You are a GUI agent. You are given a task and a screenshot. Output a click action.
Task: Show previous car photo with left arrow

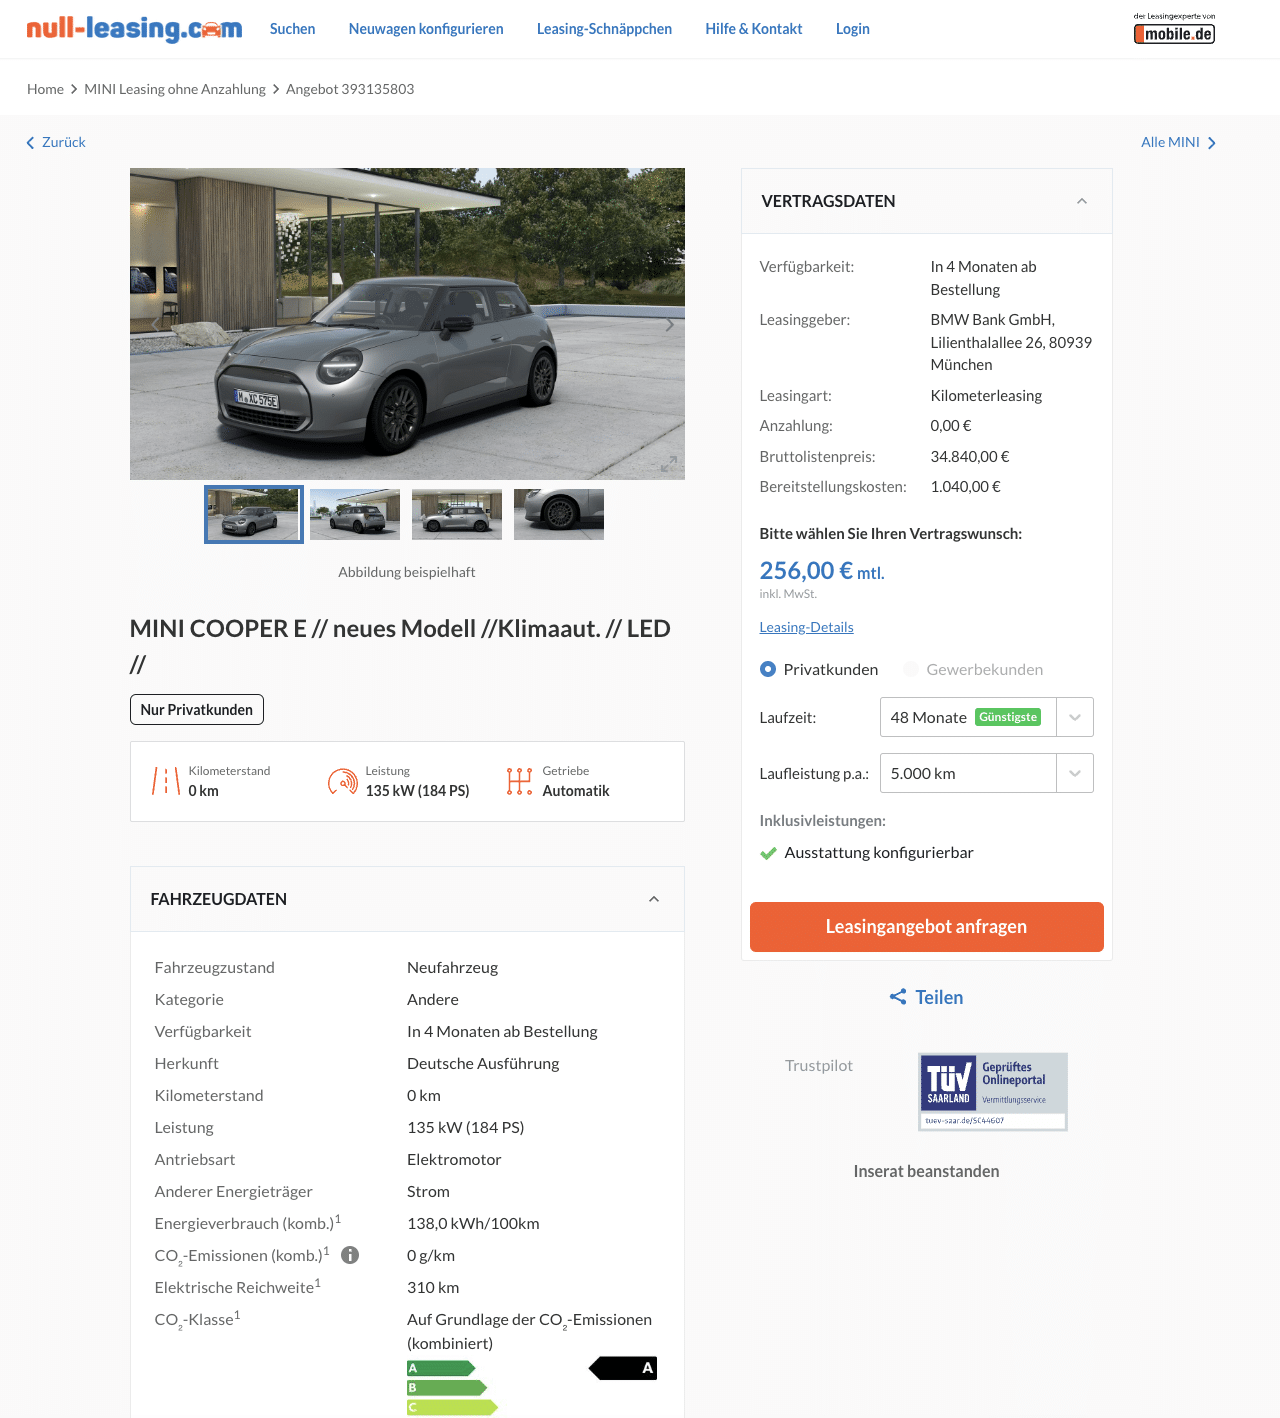pyautogui.click(x=155, y=324)
